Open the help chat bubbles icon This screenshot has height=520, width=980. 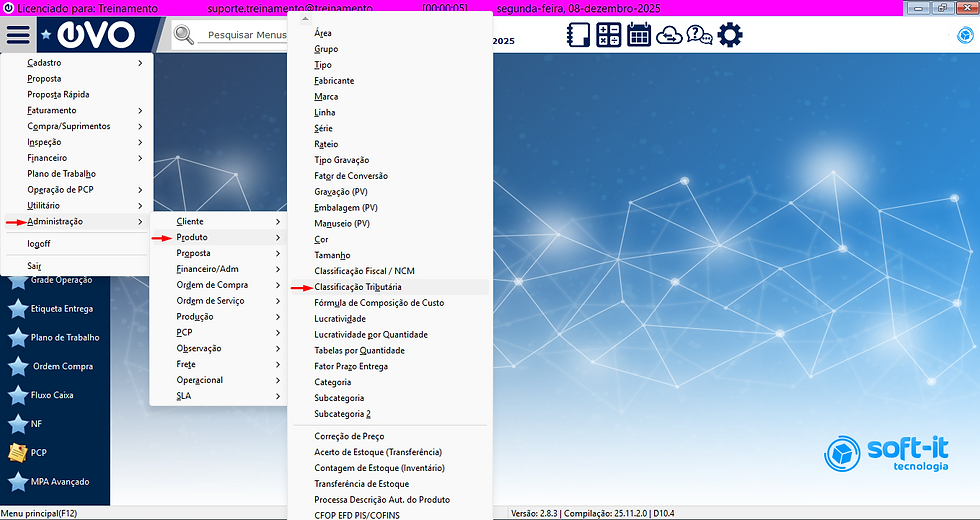[x=699, y=35]
